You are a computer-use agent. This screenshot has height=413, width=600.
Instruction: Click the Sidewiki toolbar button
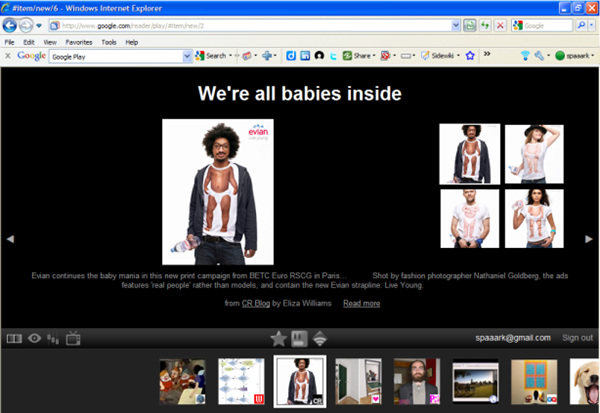click(x=437, y=56)
